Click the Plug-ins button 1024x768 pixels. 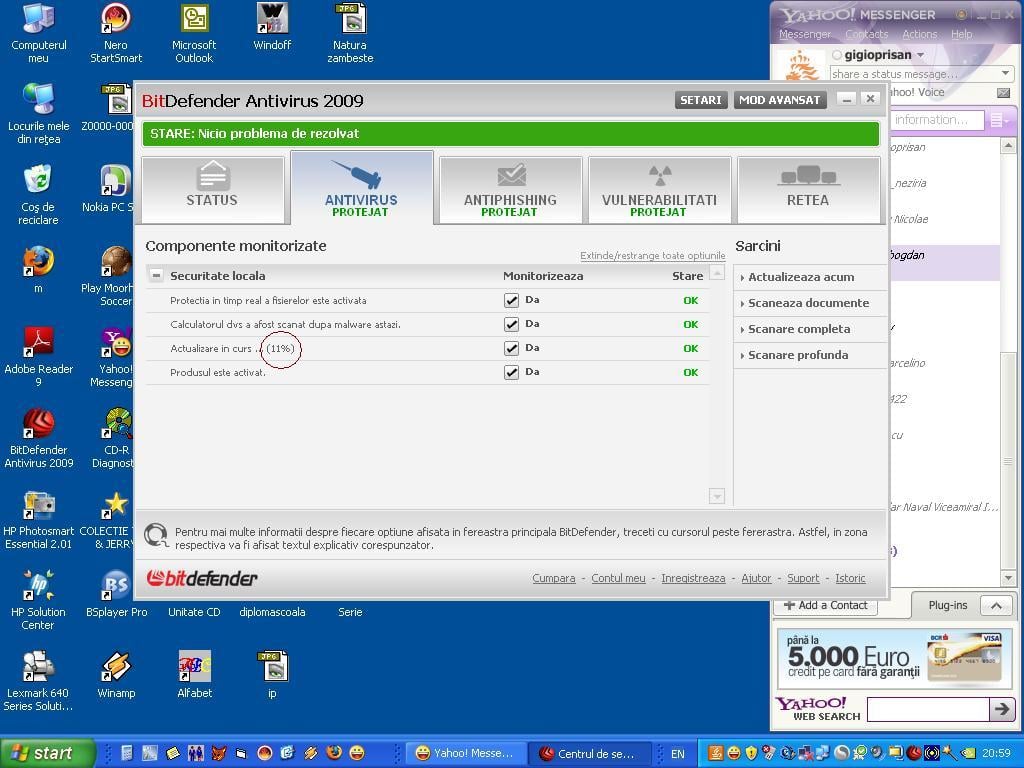click(947, 605)
